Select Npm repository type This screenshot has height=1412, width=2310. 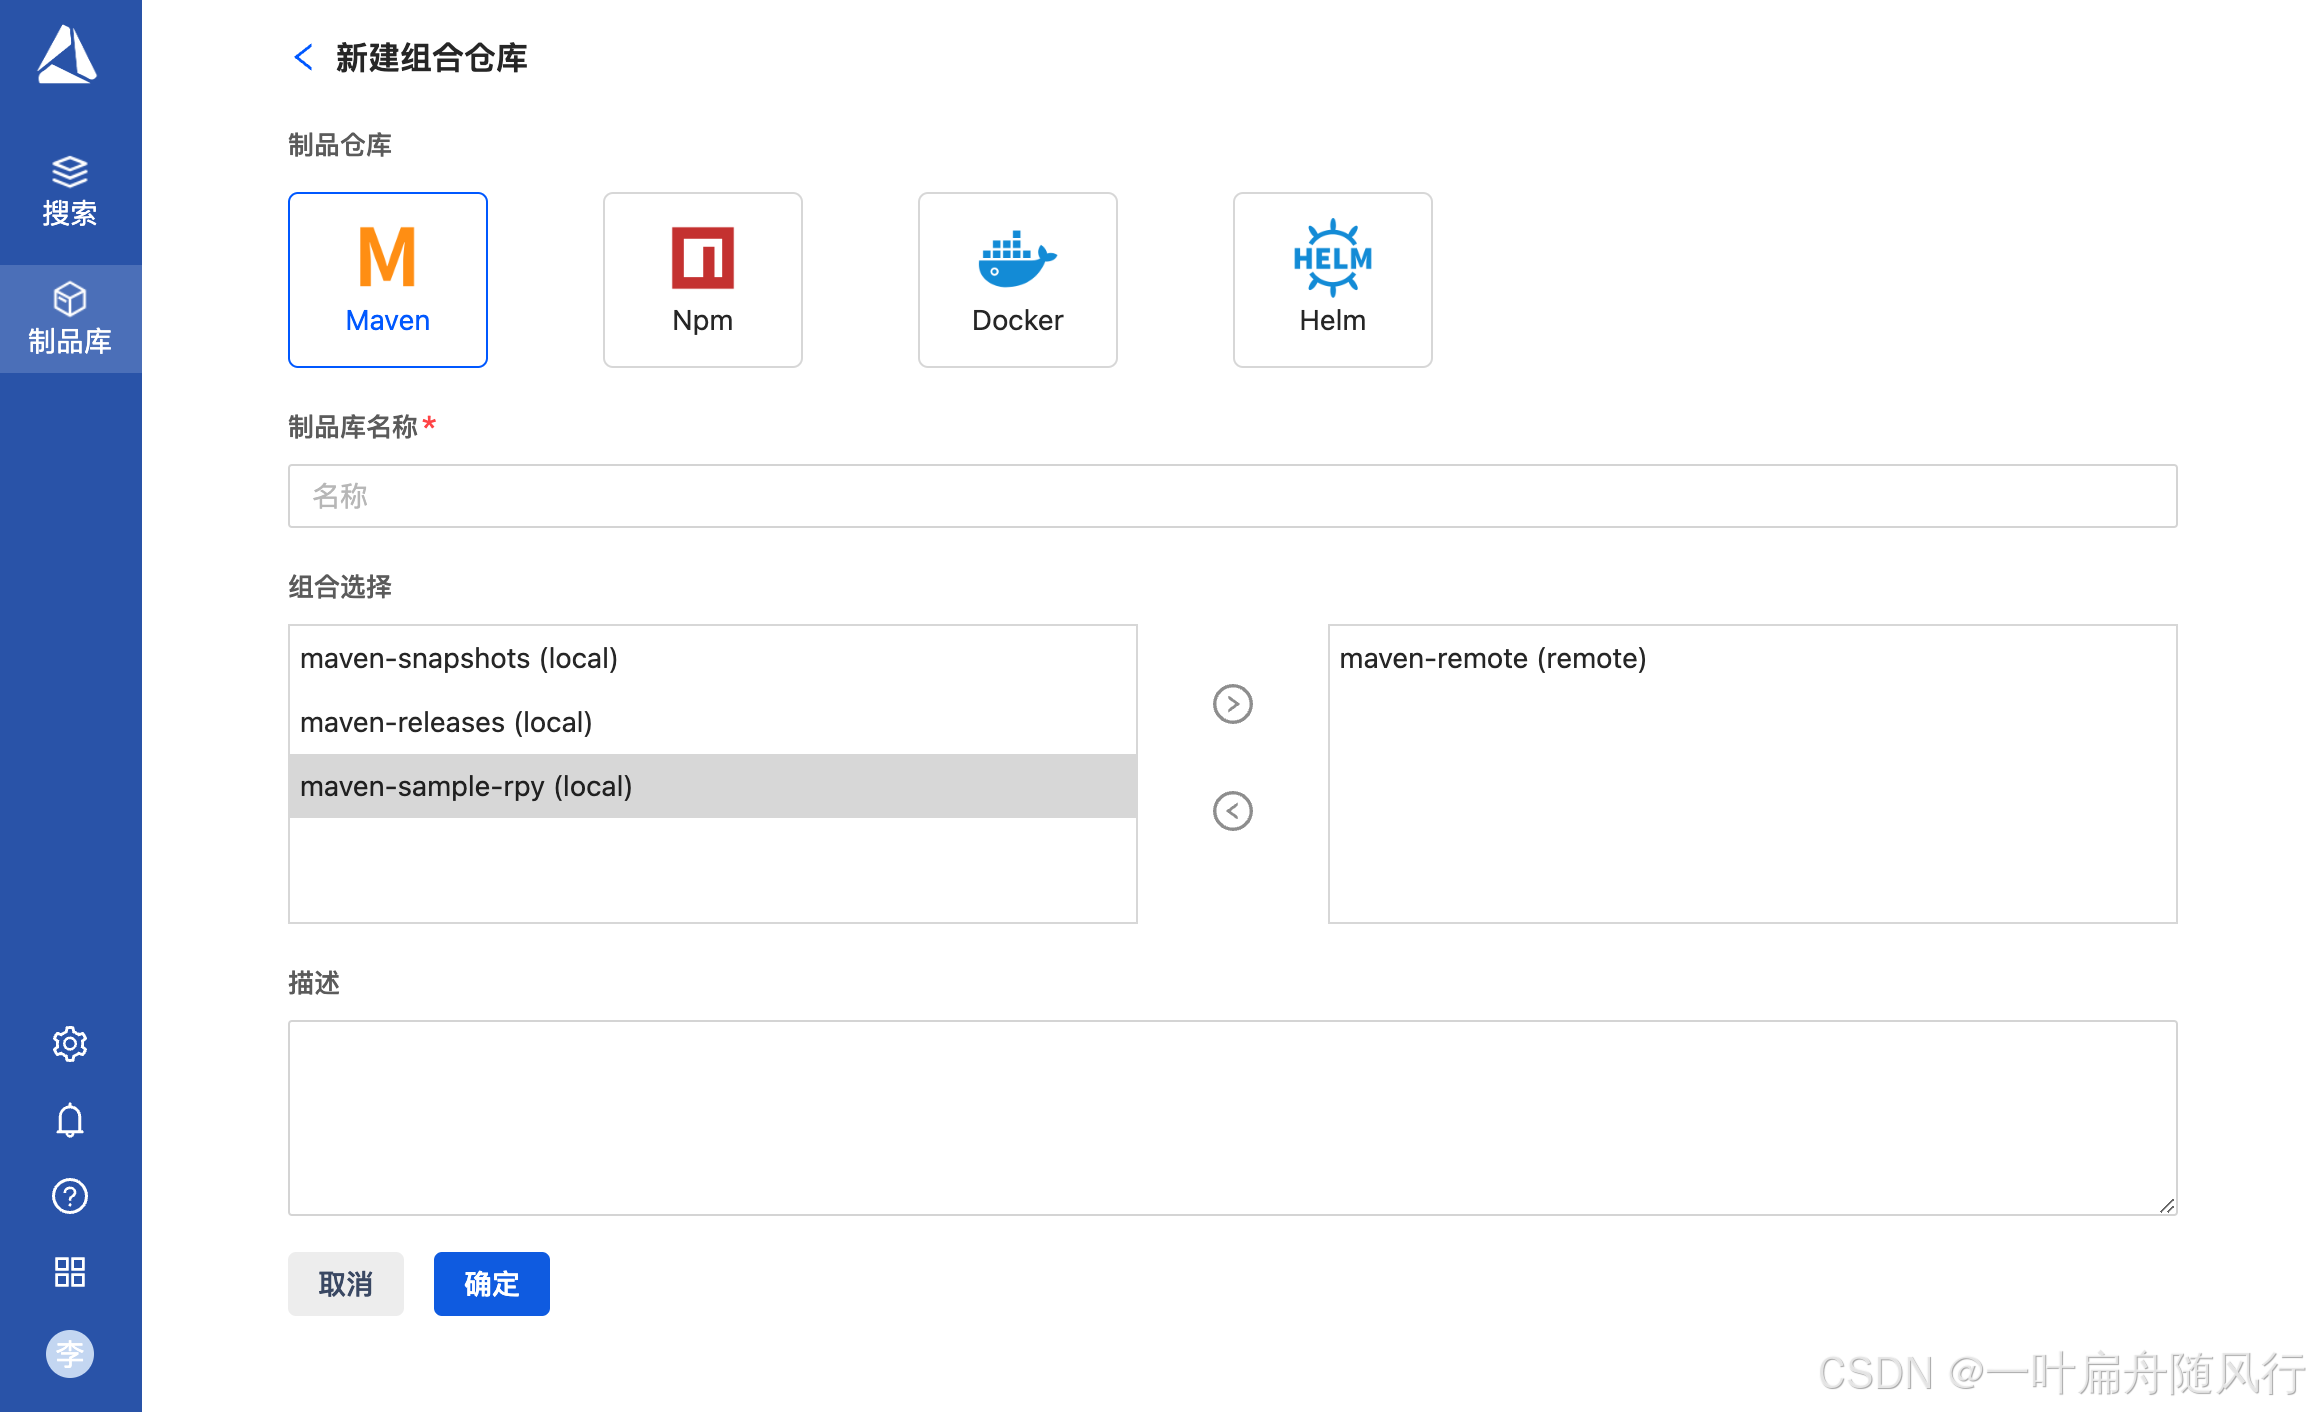pos(703,280)
